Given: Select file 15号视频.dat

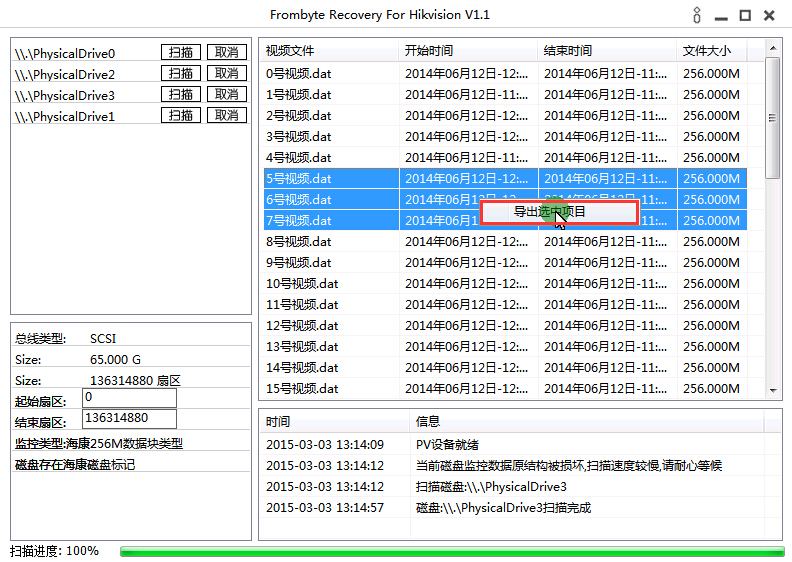Looking at the screenshot, I should click(302, 389).
